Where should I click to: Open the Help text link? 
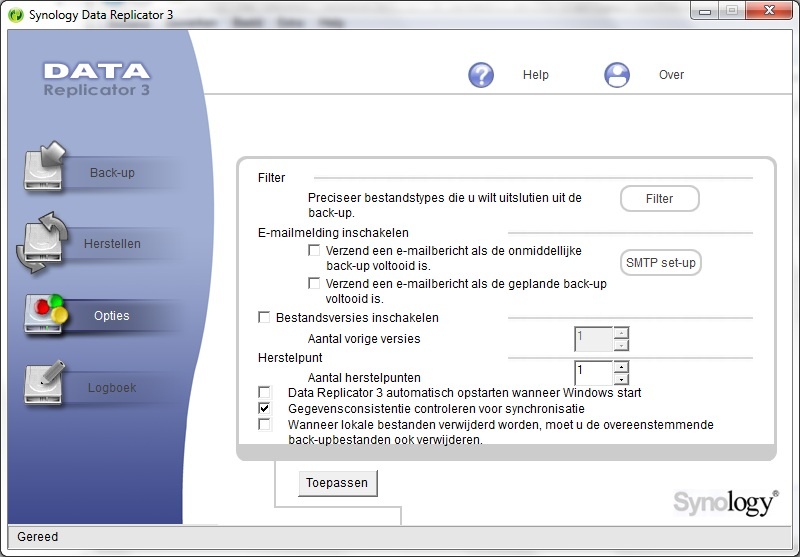point(536,75)
